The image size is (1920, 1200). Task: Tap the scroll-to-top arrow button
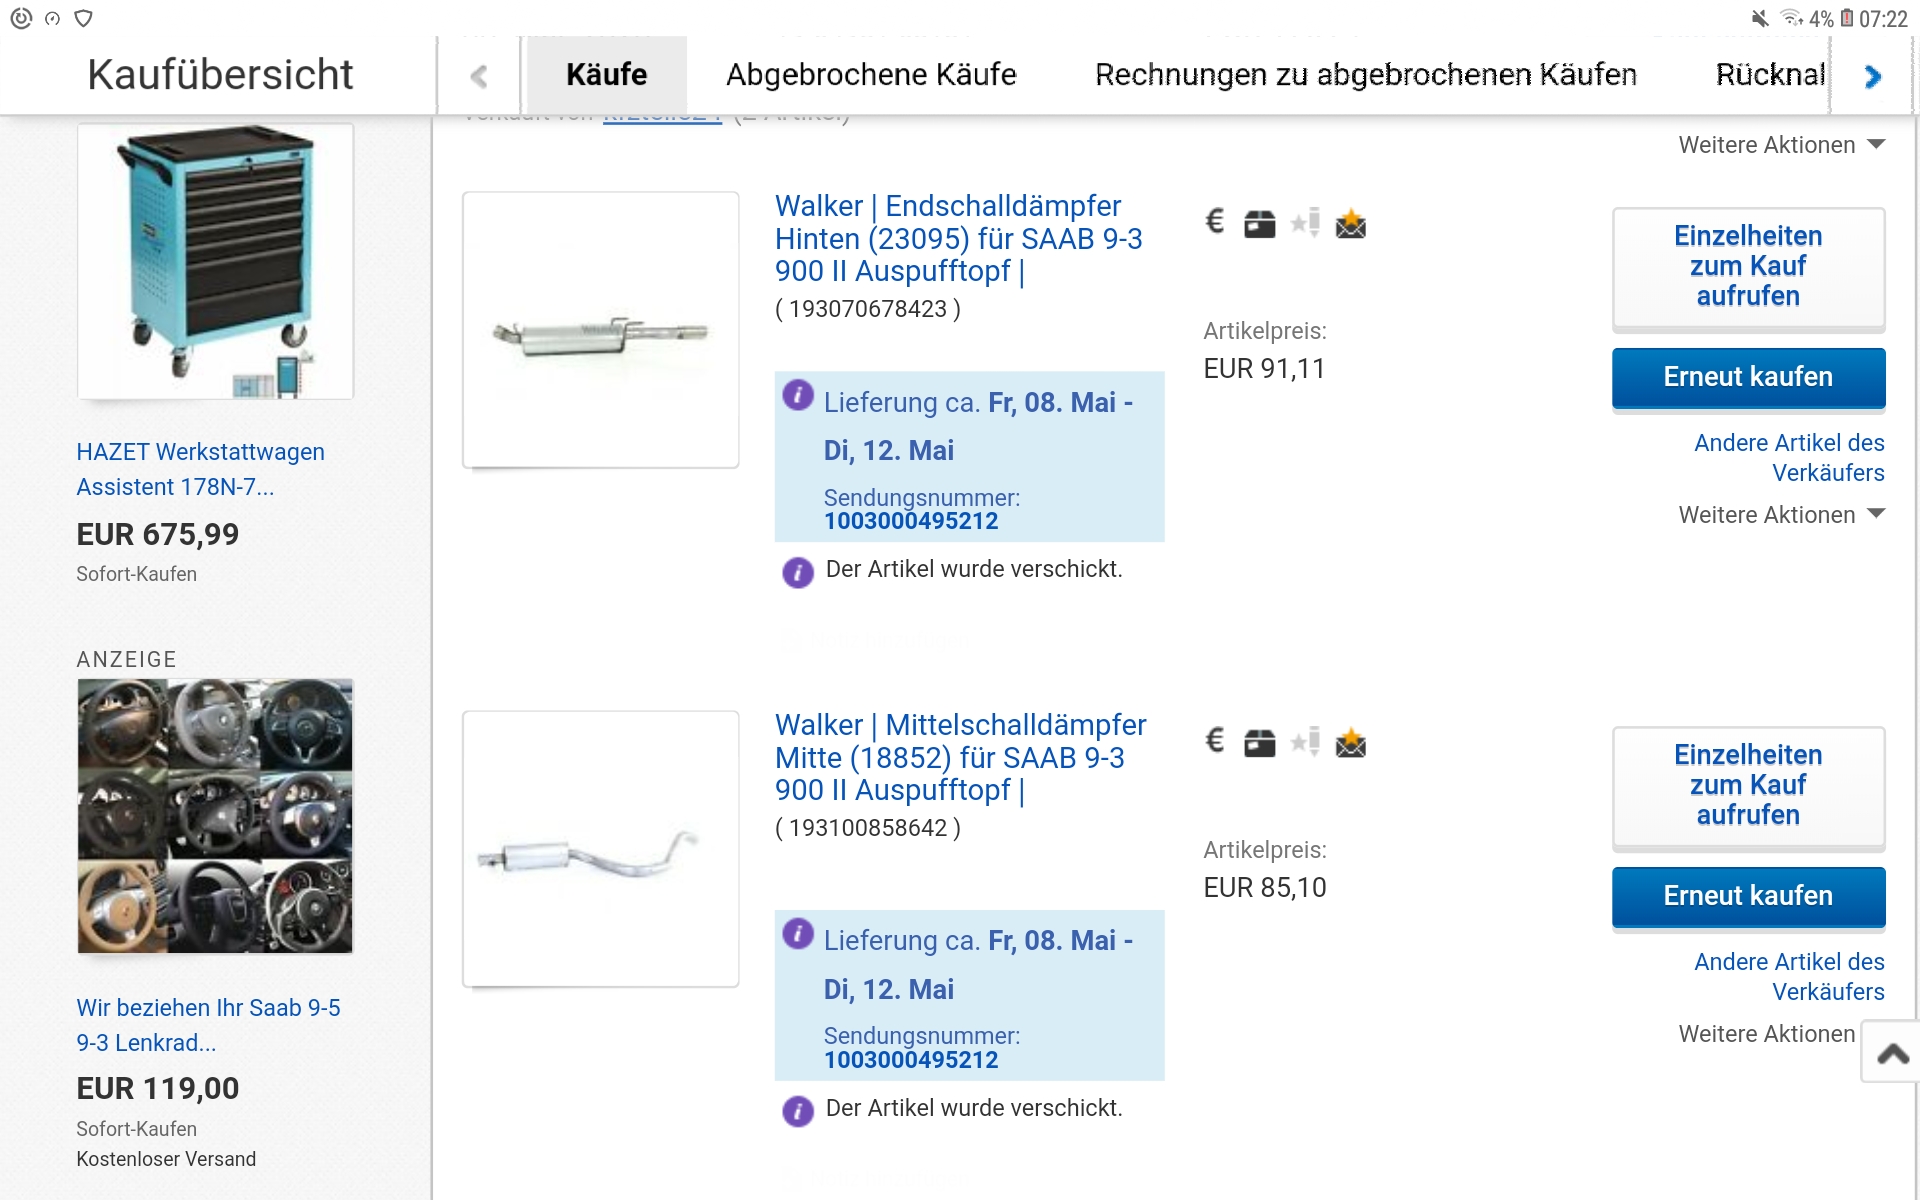1891,1052
